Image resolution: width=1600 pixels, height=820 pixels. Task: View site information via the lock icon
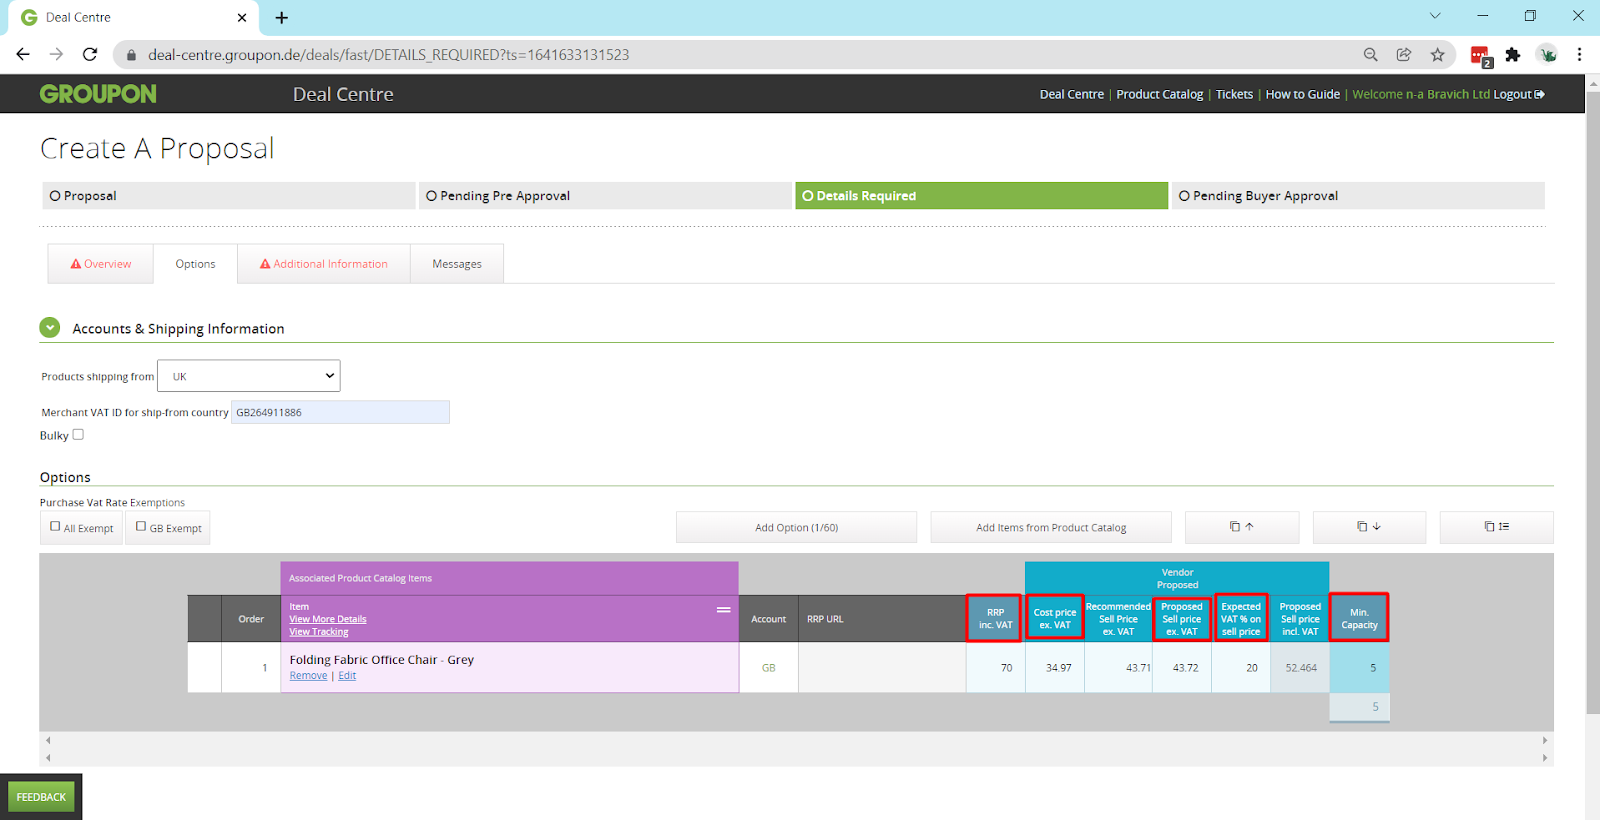pyautogui.click(x=131, y=55)
